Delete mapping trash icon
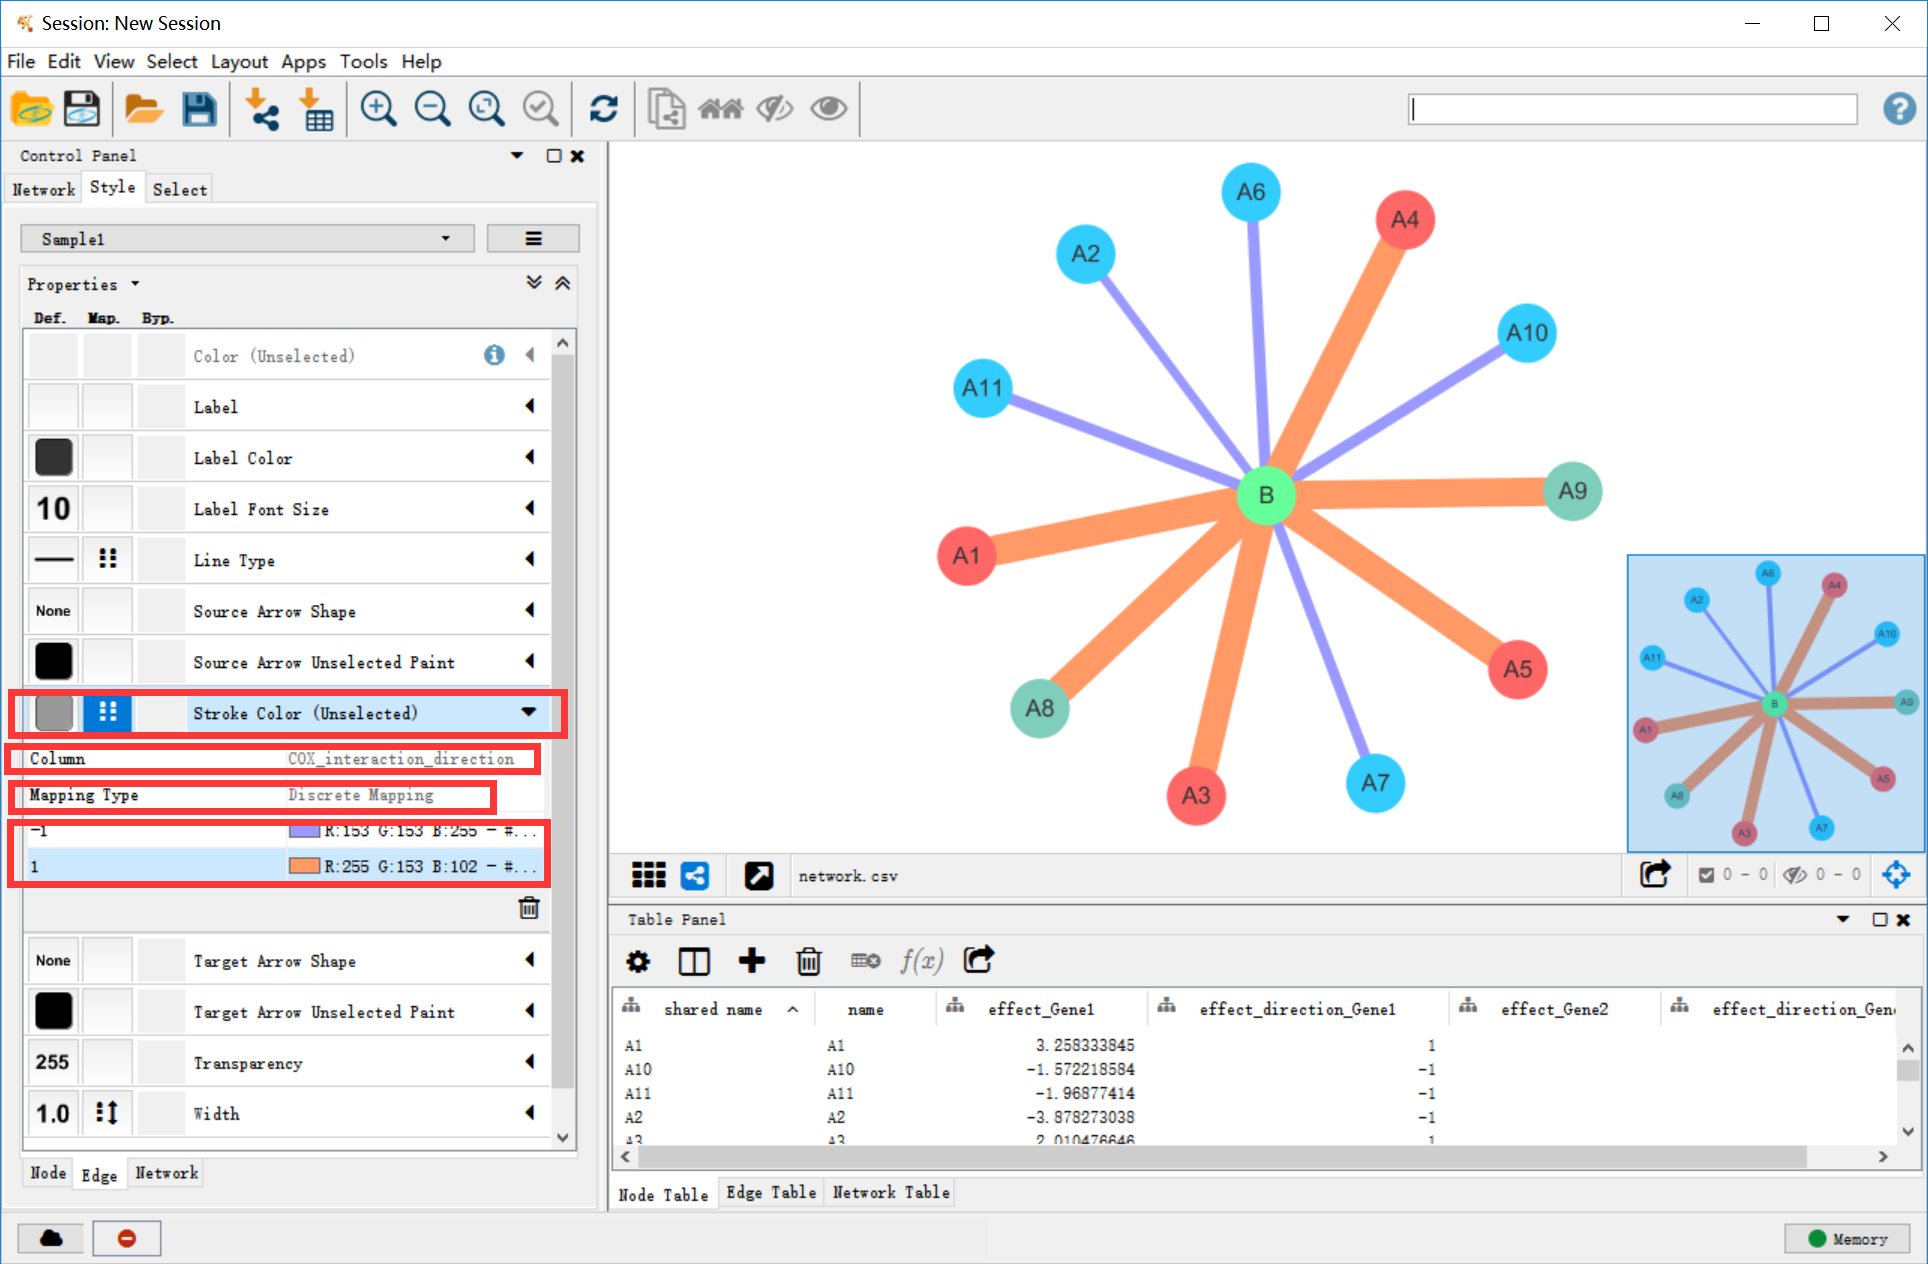Screen dimensions: 1928x1264 coord(529,908)
